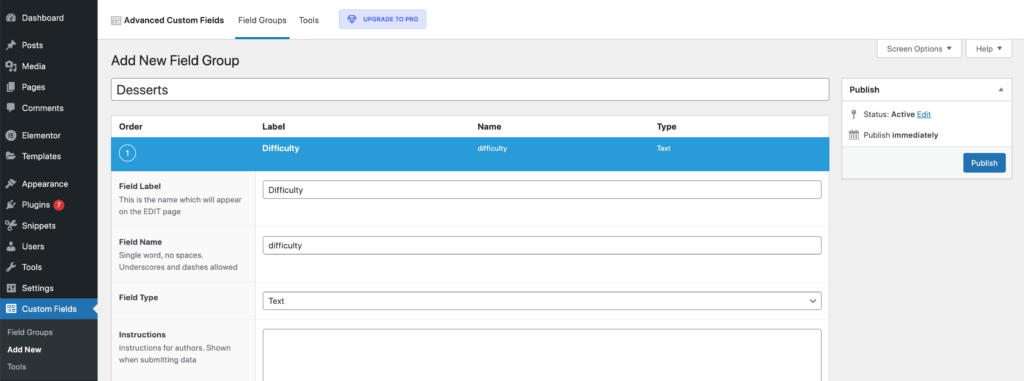Open the Custom Fields menu item
Viewport: 1024px width, 381px height.
click(x=48, y=309)
